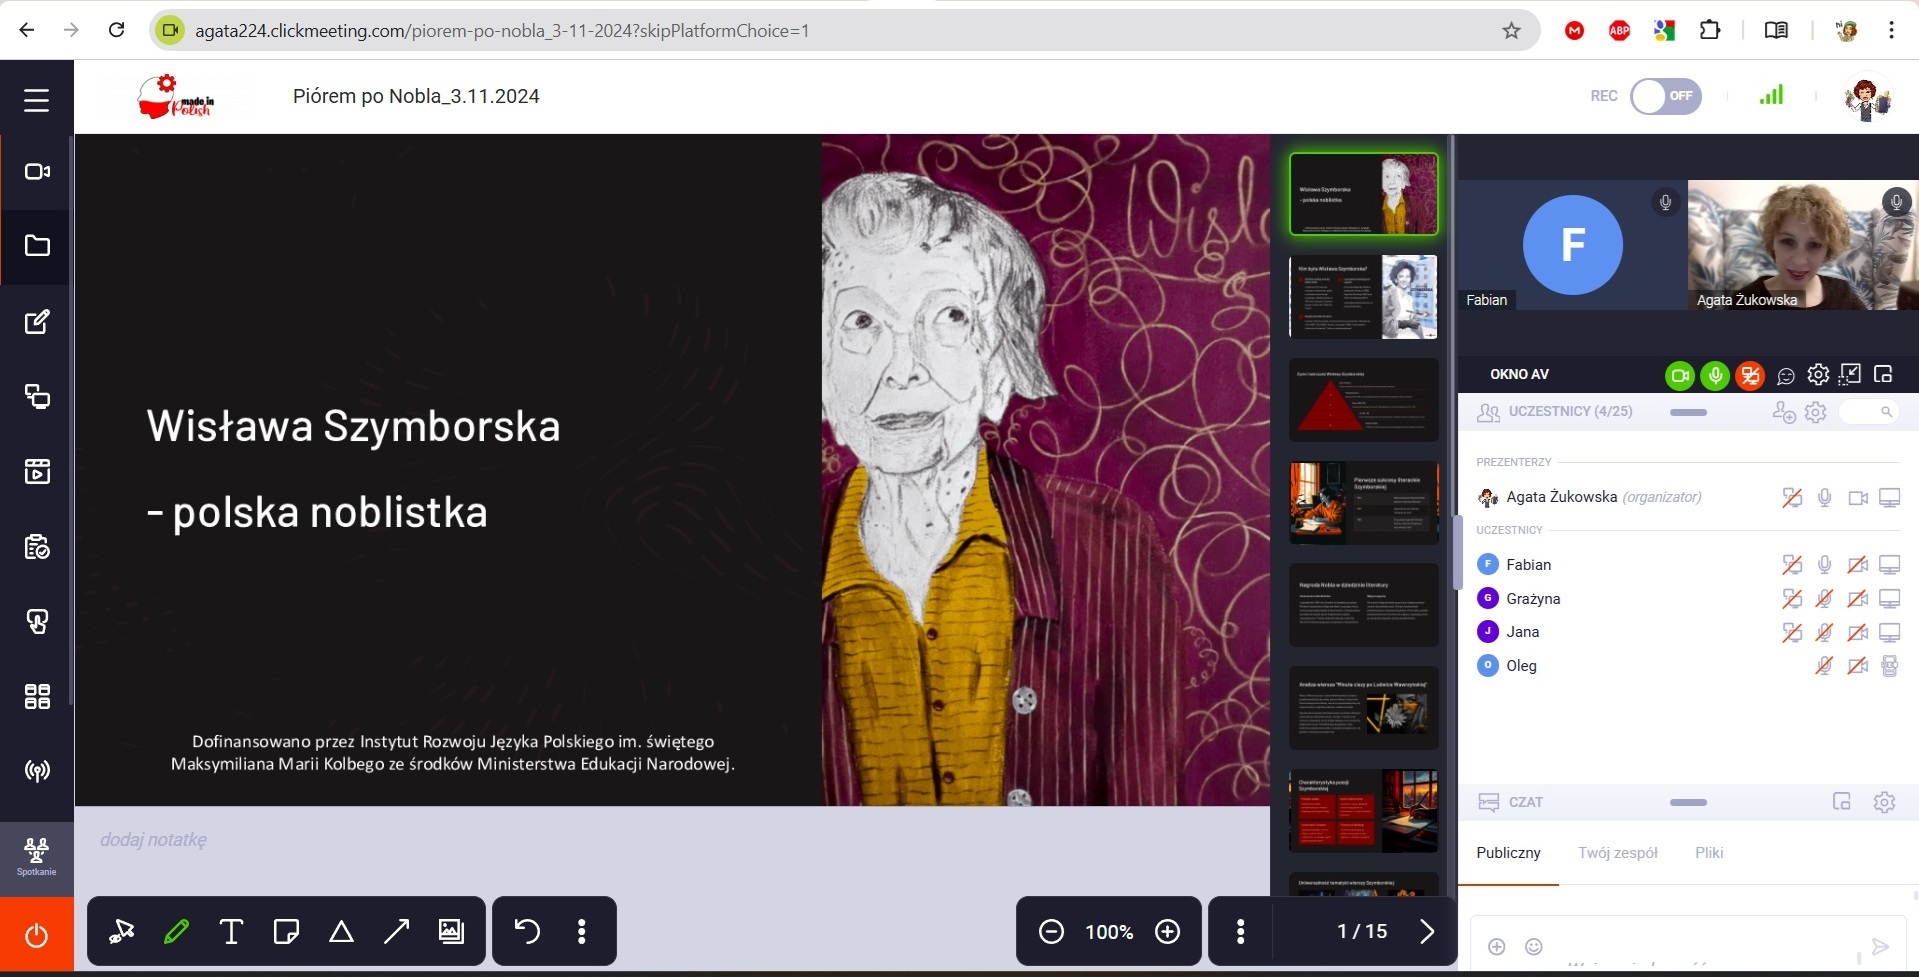Pop out the chat panel

(x=1841, y=802)
